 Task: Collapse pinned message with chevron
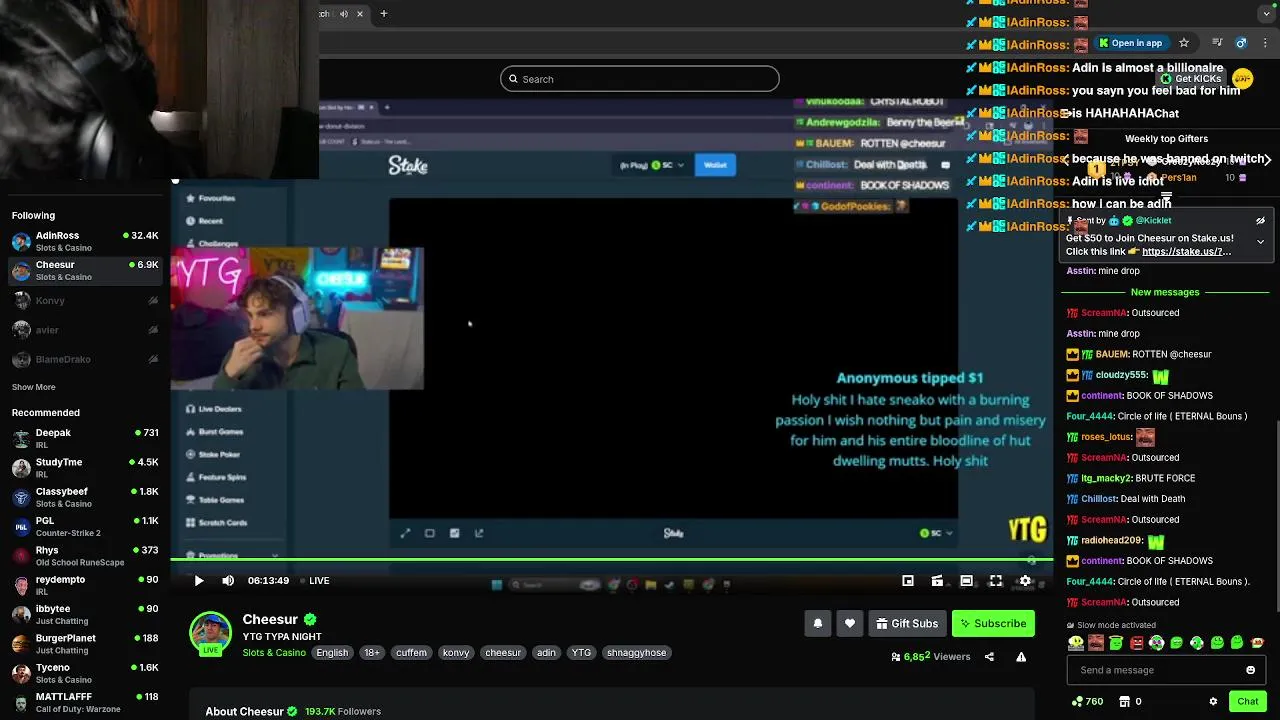[1260, 242]
